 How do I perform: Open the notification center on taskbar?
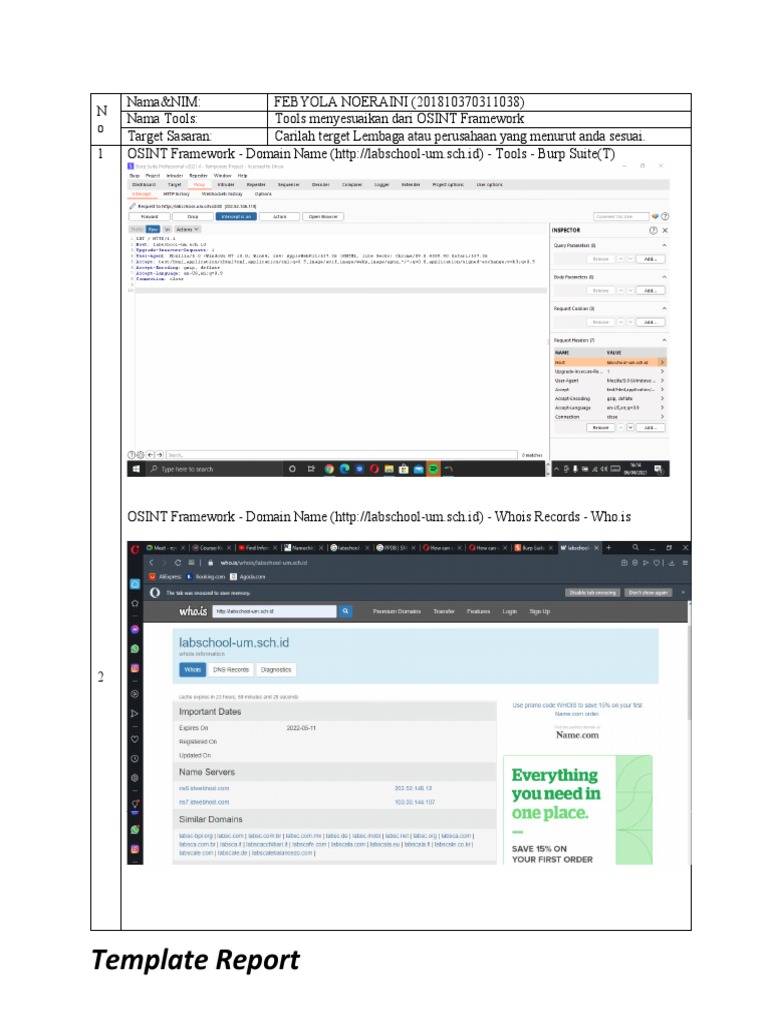(x=658, y=469)
